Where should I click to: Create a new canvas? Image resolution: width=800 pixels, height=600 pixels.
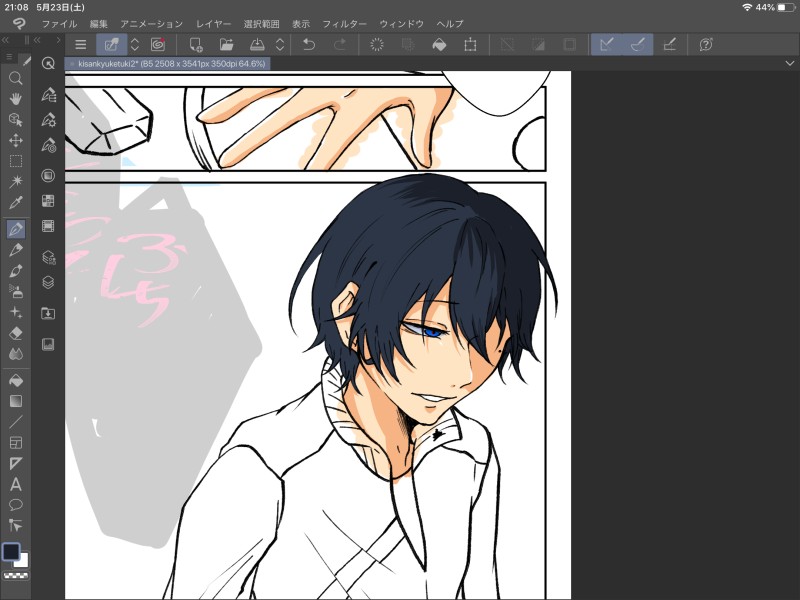tap(196, 45)
